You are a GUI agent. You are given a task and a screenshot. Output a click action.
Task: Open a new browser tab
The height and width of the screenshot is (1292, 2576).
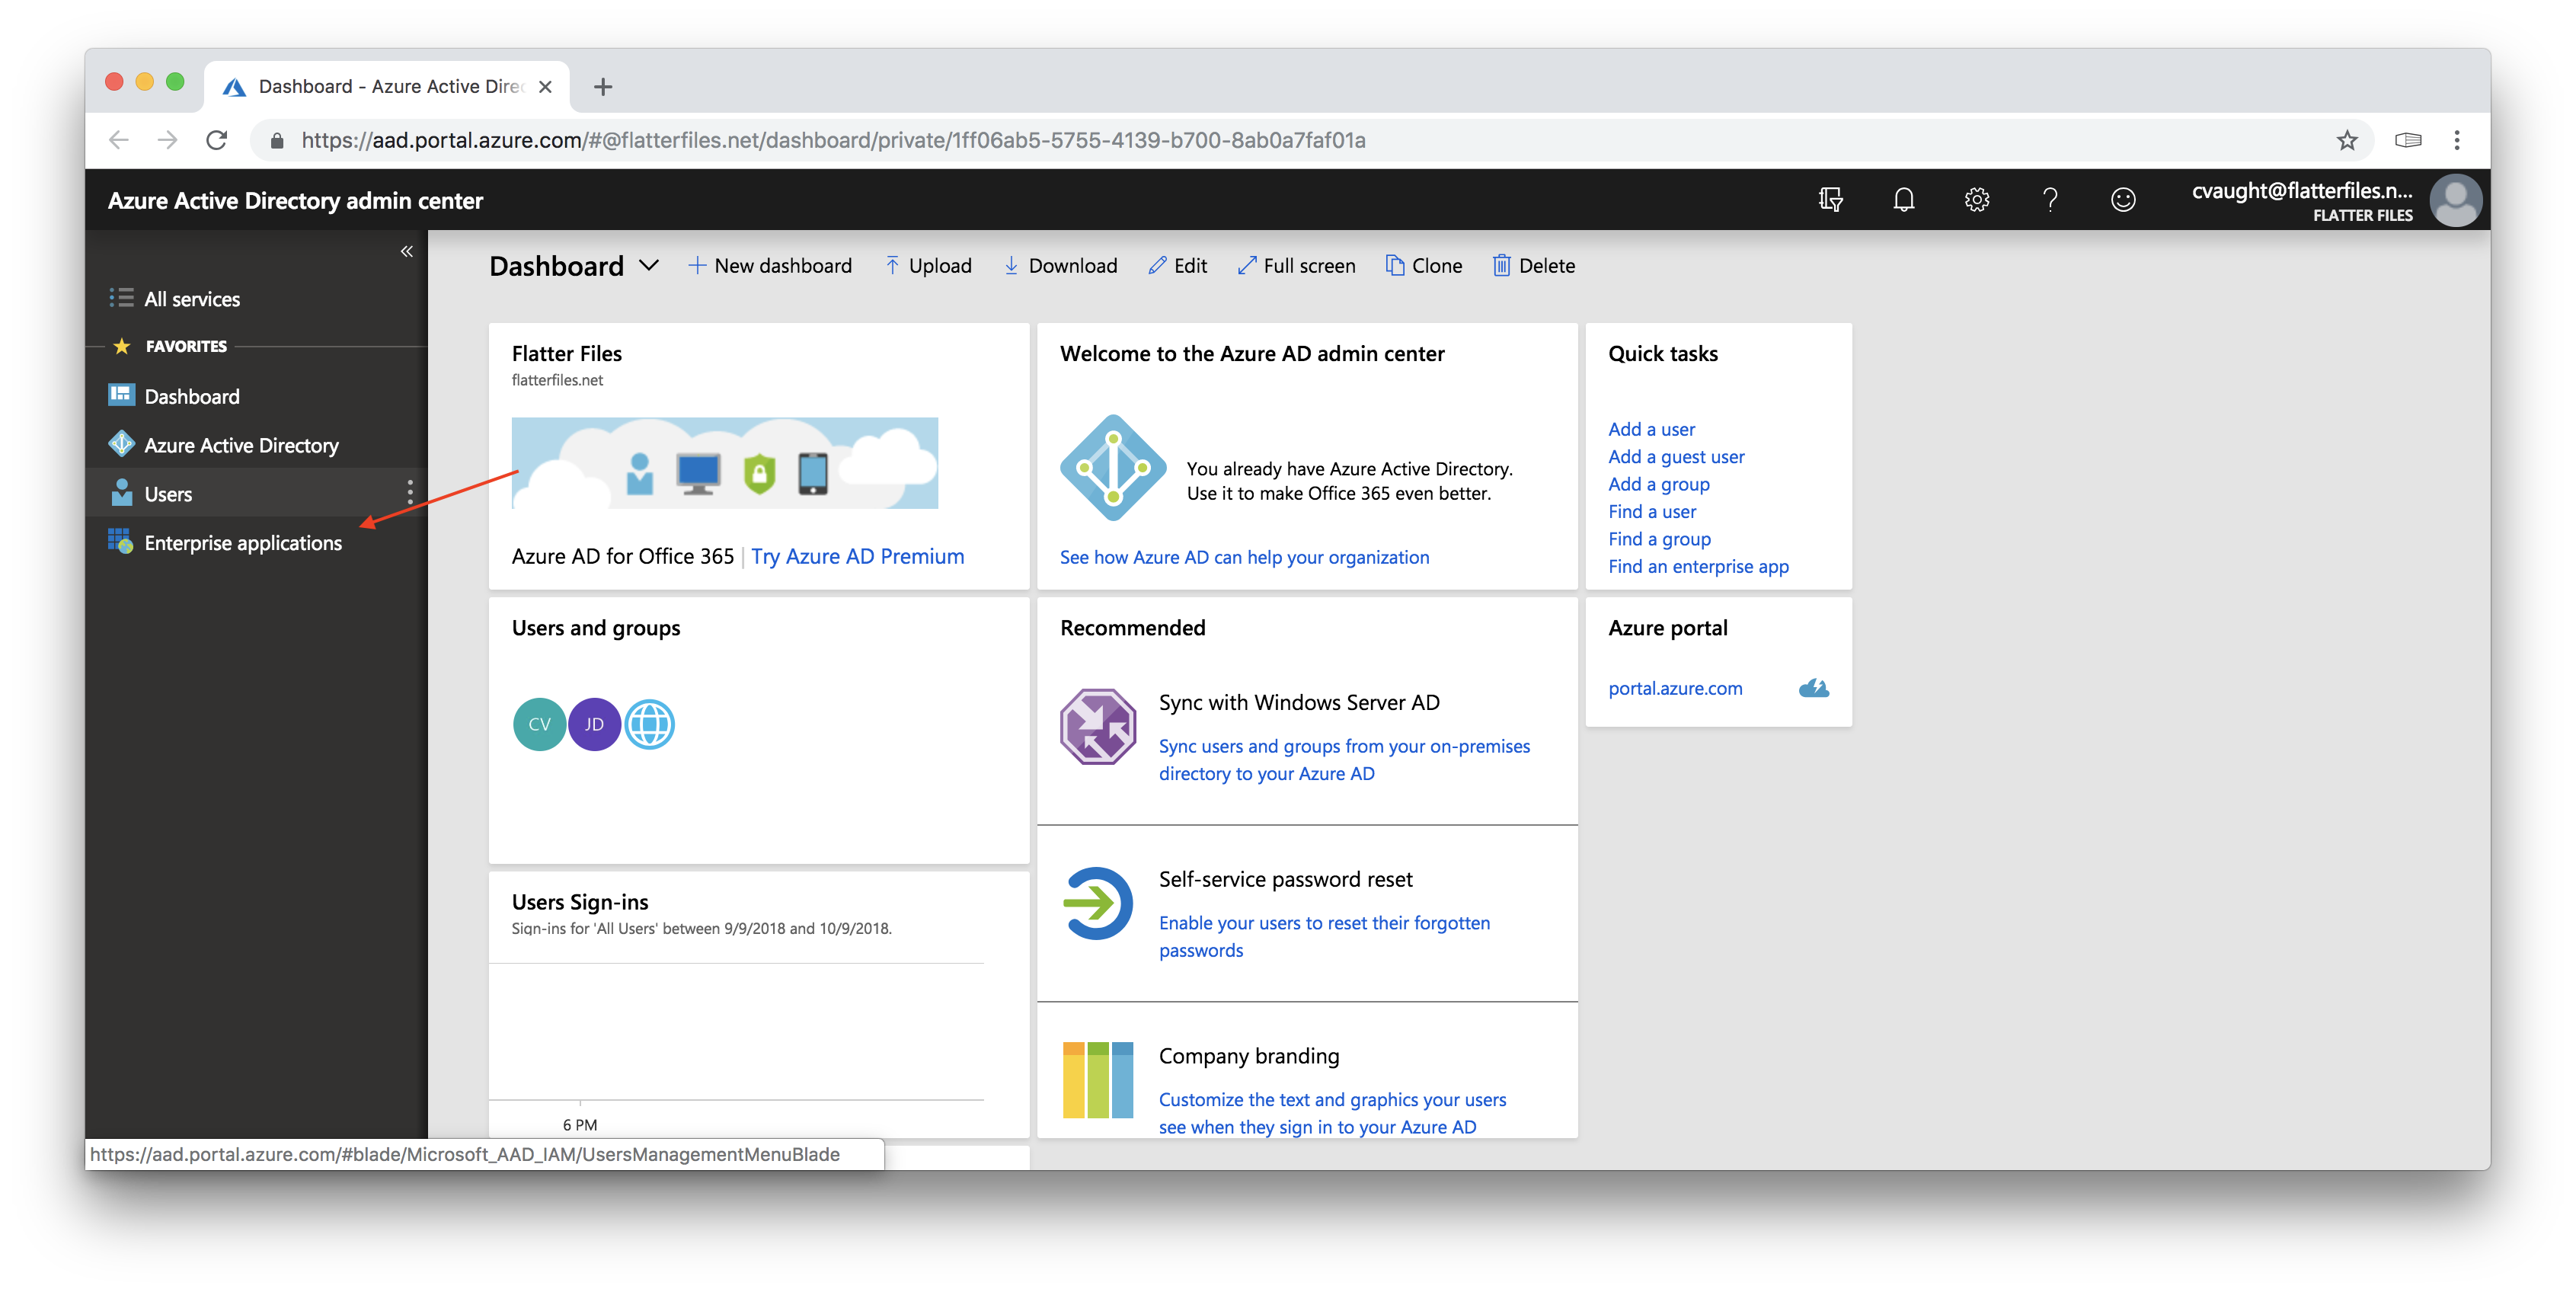[x=602, y=87]
